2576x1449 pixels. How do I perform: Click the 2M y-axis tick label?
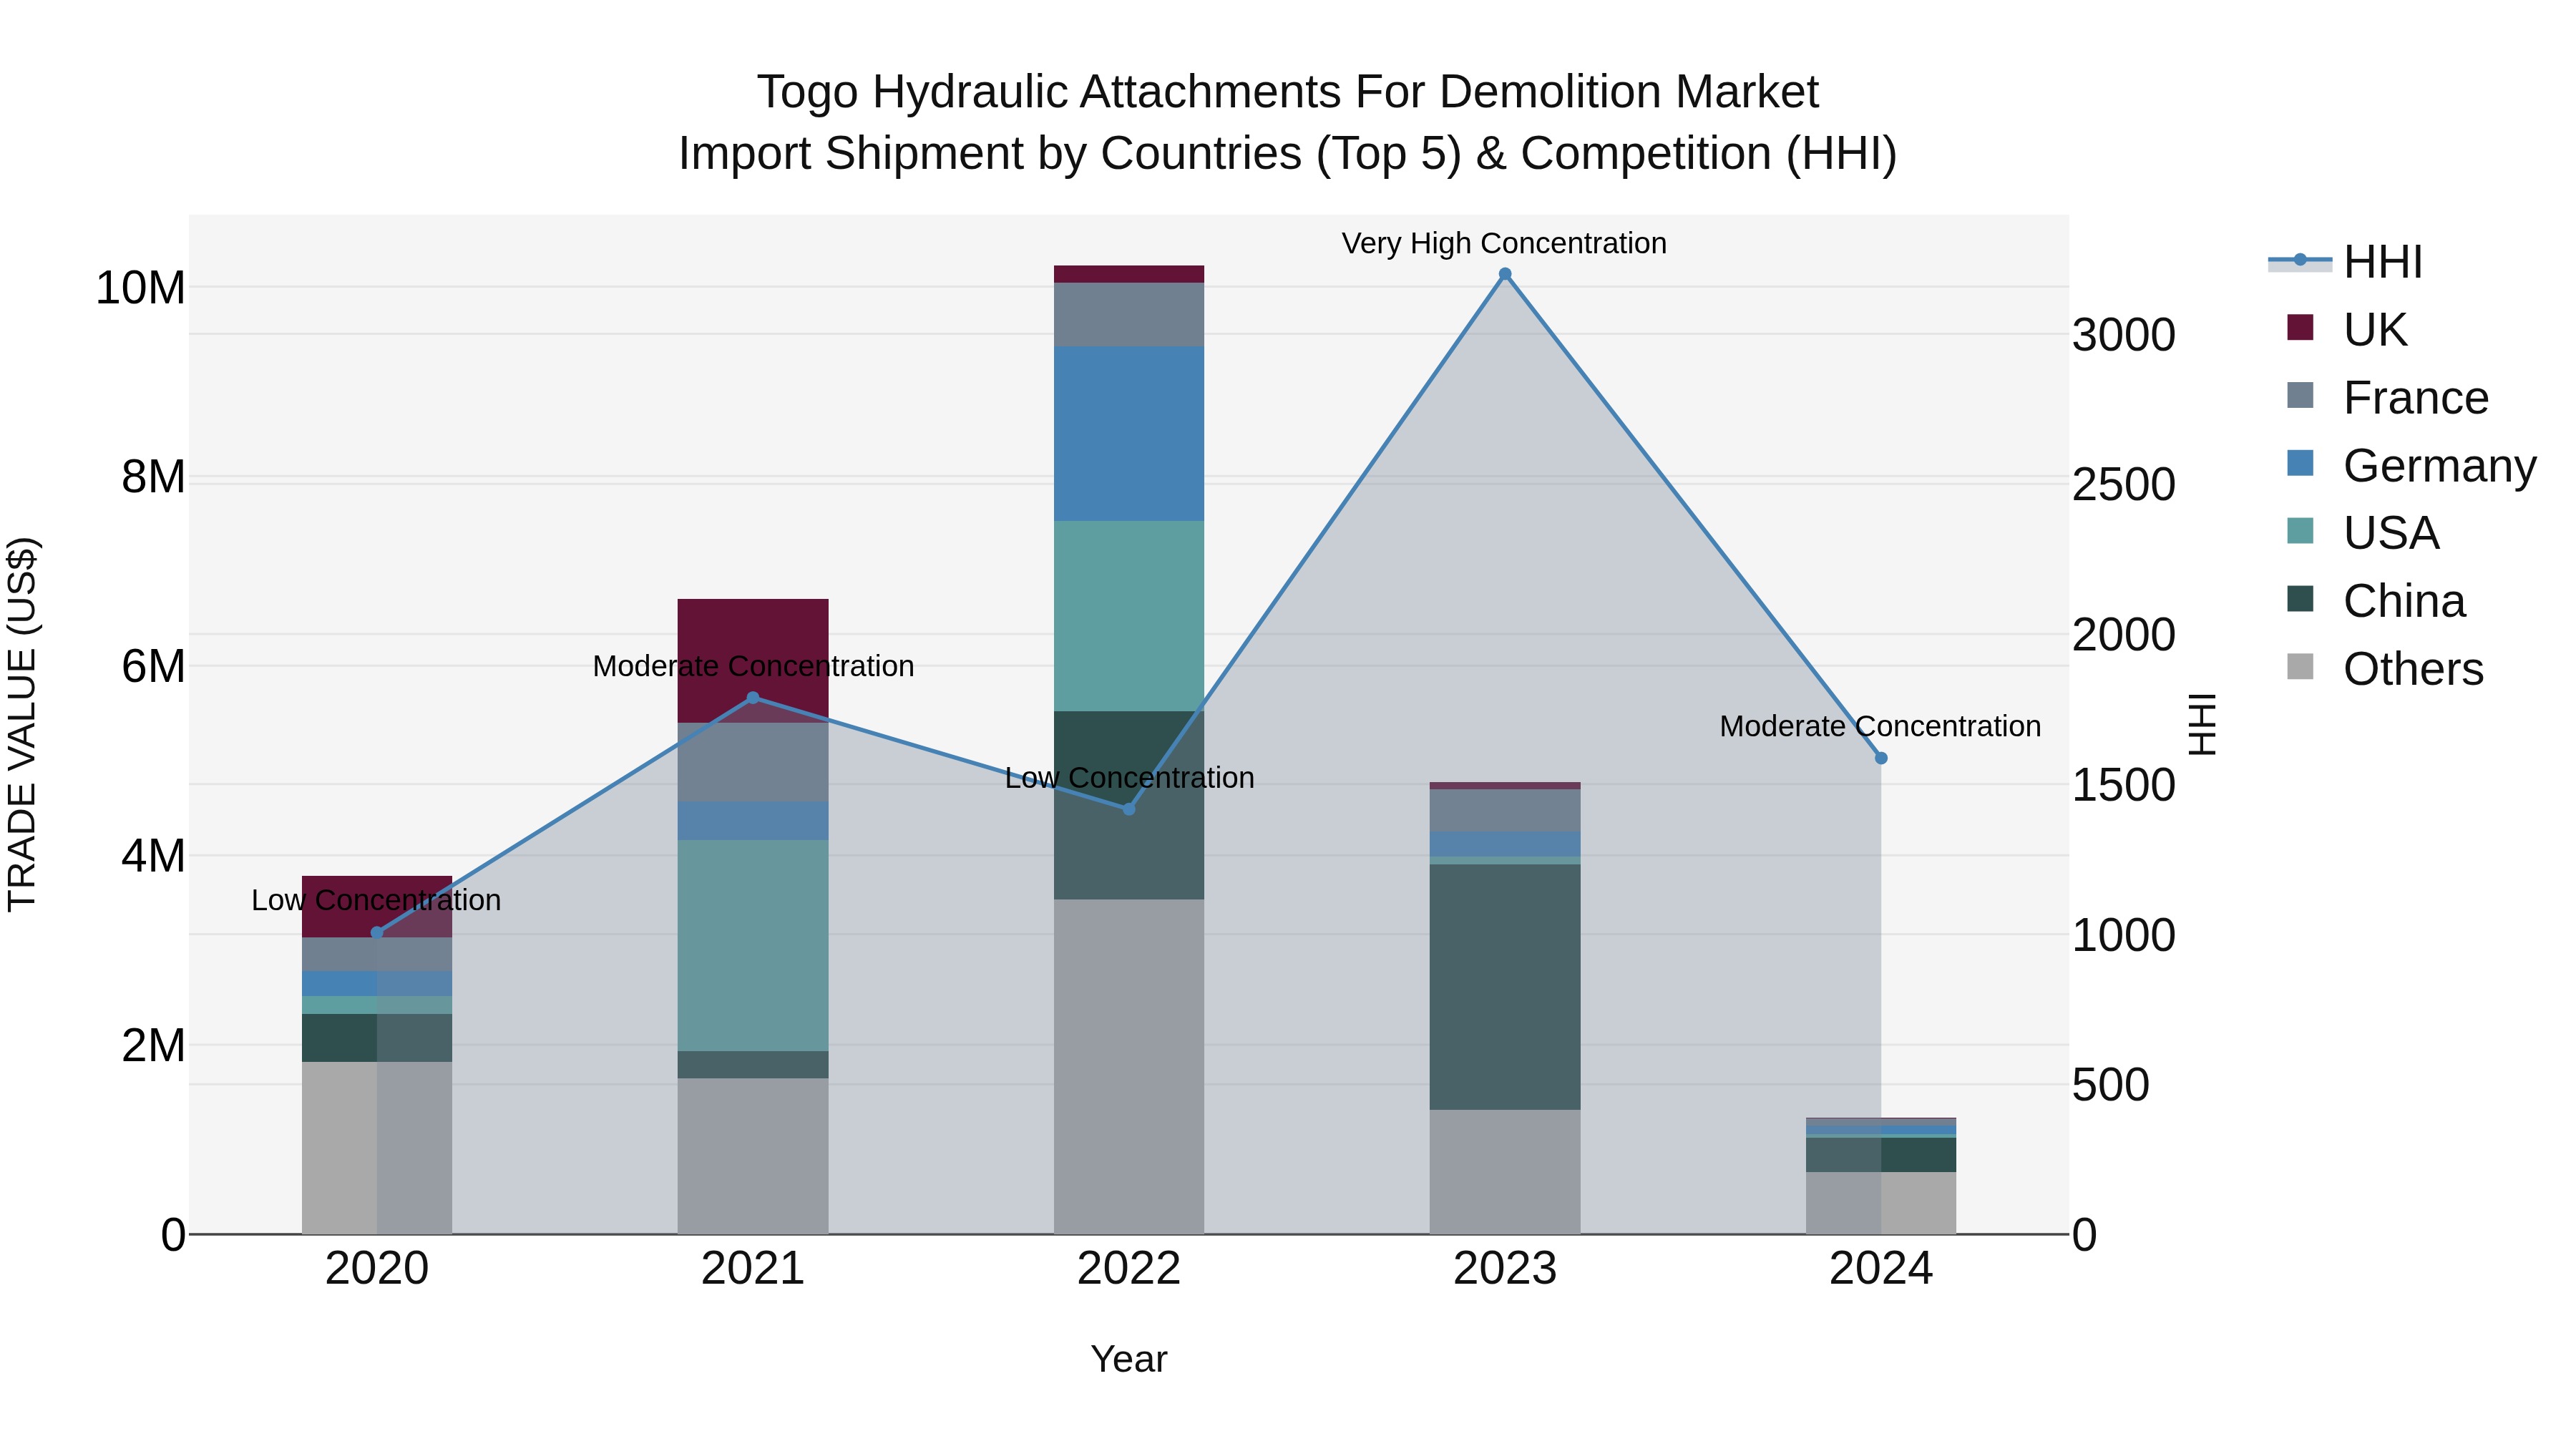click(153, 1046)
